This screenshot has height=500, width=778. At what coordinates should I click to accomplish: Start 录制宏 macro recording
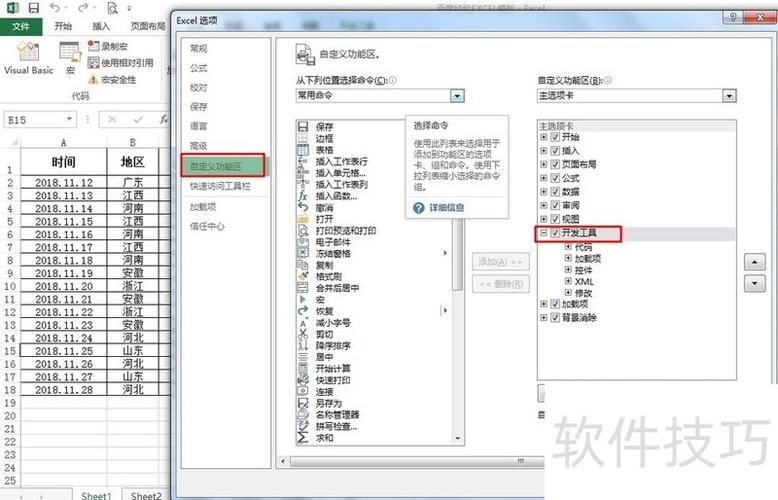tap(108, 46)
